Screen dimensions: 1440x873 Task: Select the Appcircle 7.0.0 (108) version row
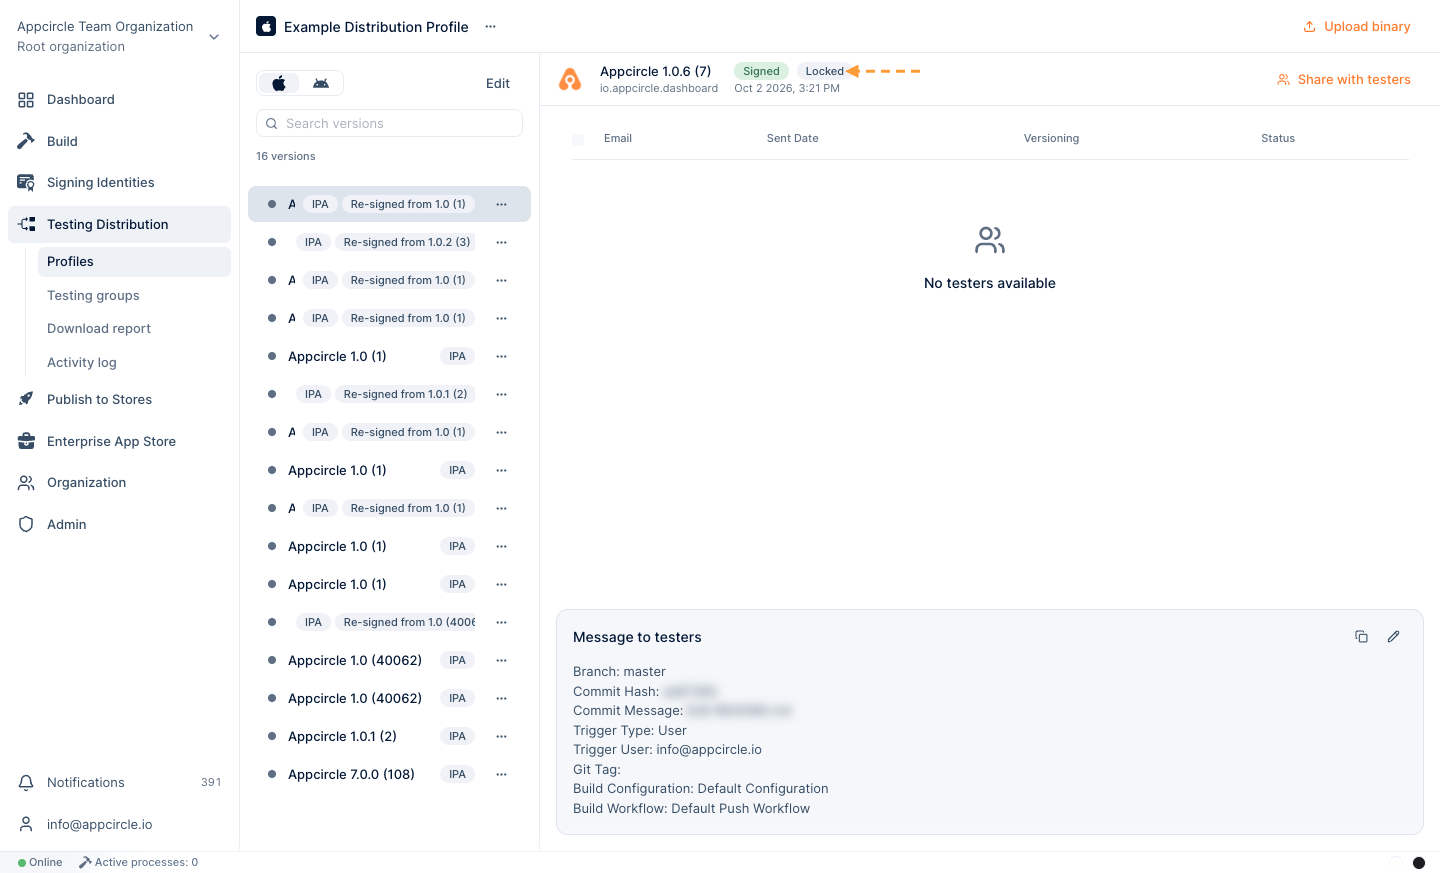(x=389, y=774)
